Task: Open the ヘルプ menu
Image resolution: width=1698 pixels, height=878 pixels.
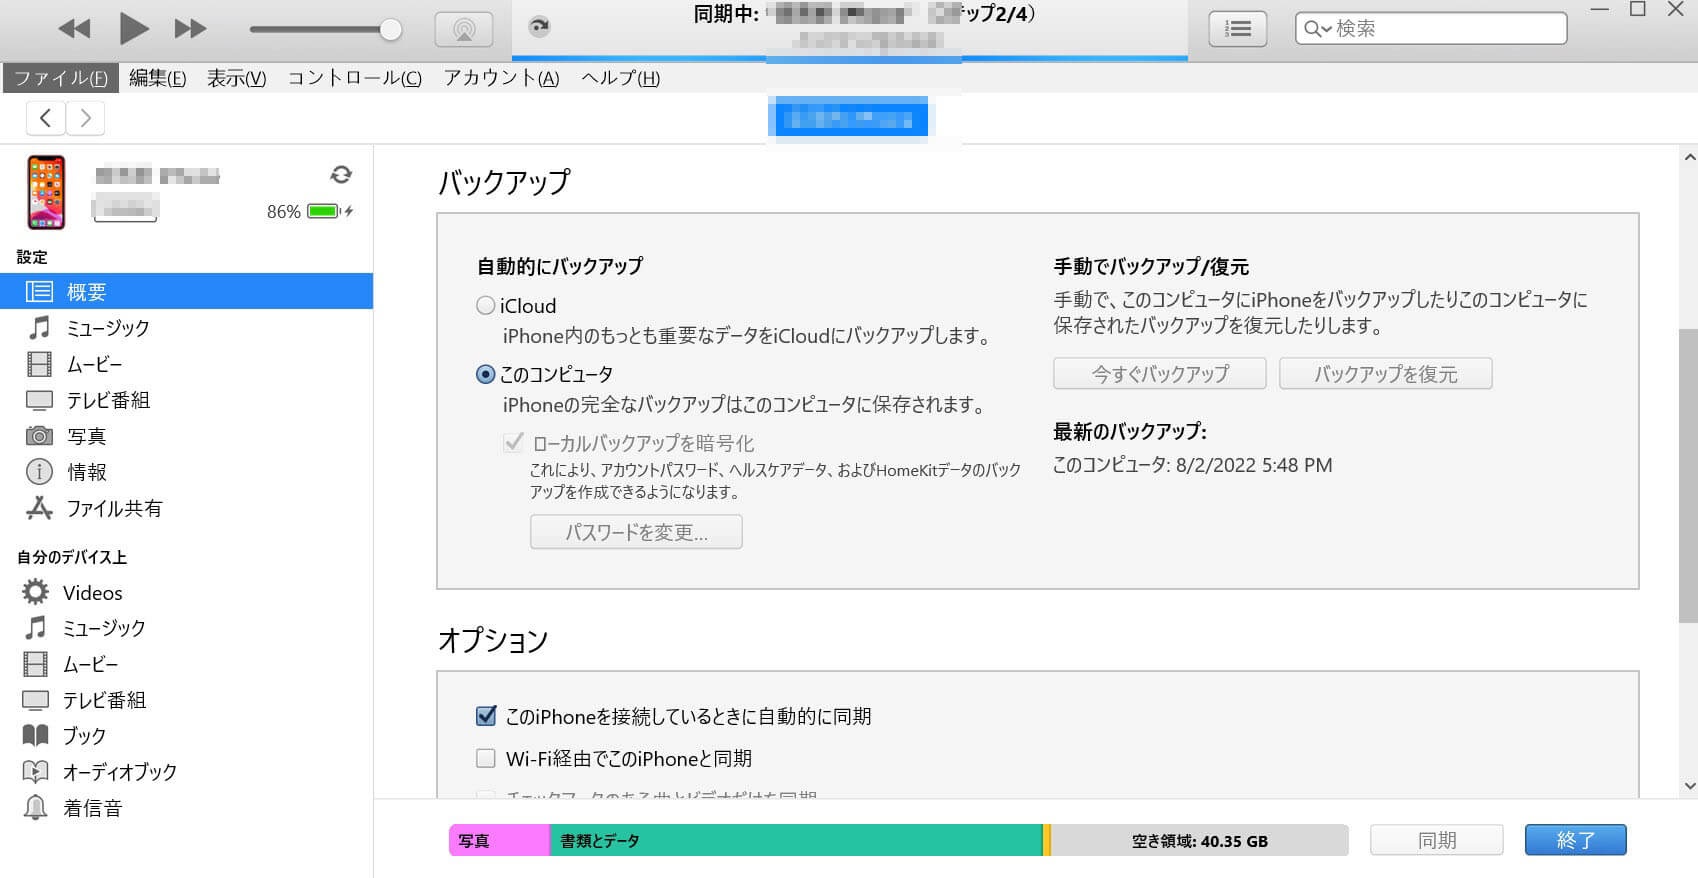Action: [620, 78]
